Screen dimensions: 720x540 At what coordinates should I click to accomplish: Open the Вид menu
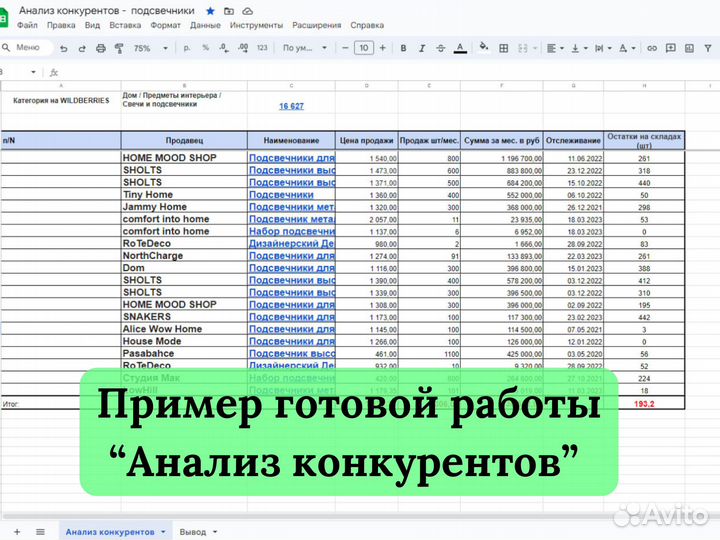[x=92, y=25]
